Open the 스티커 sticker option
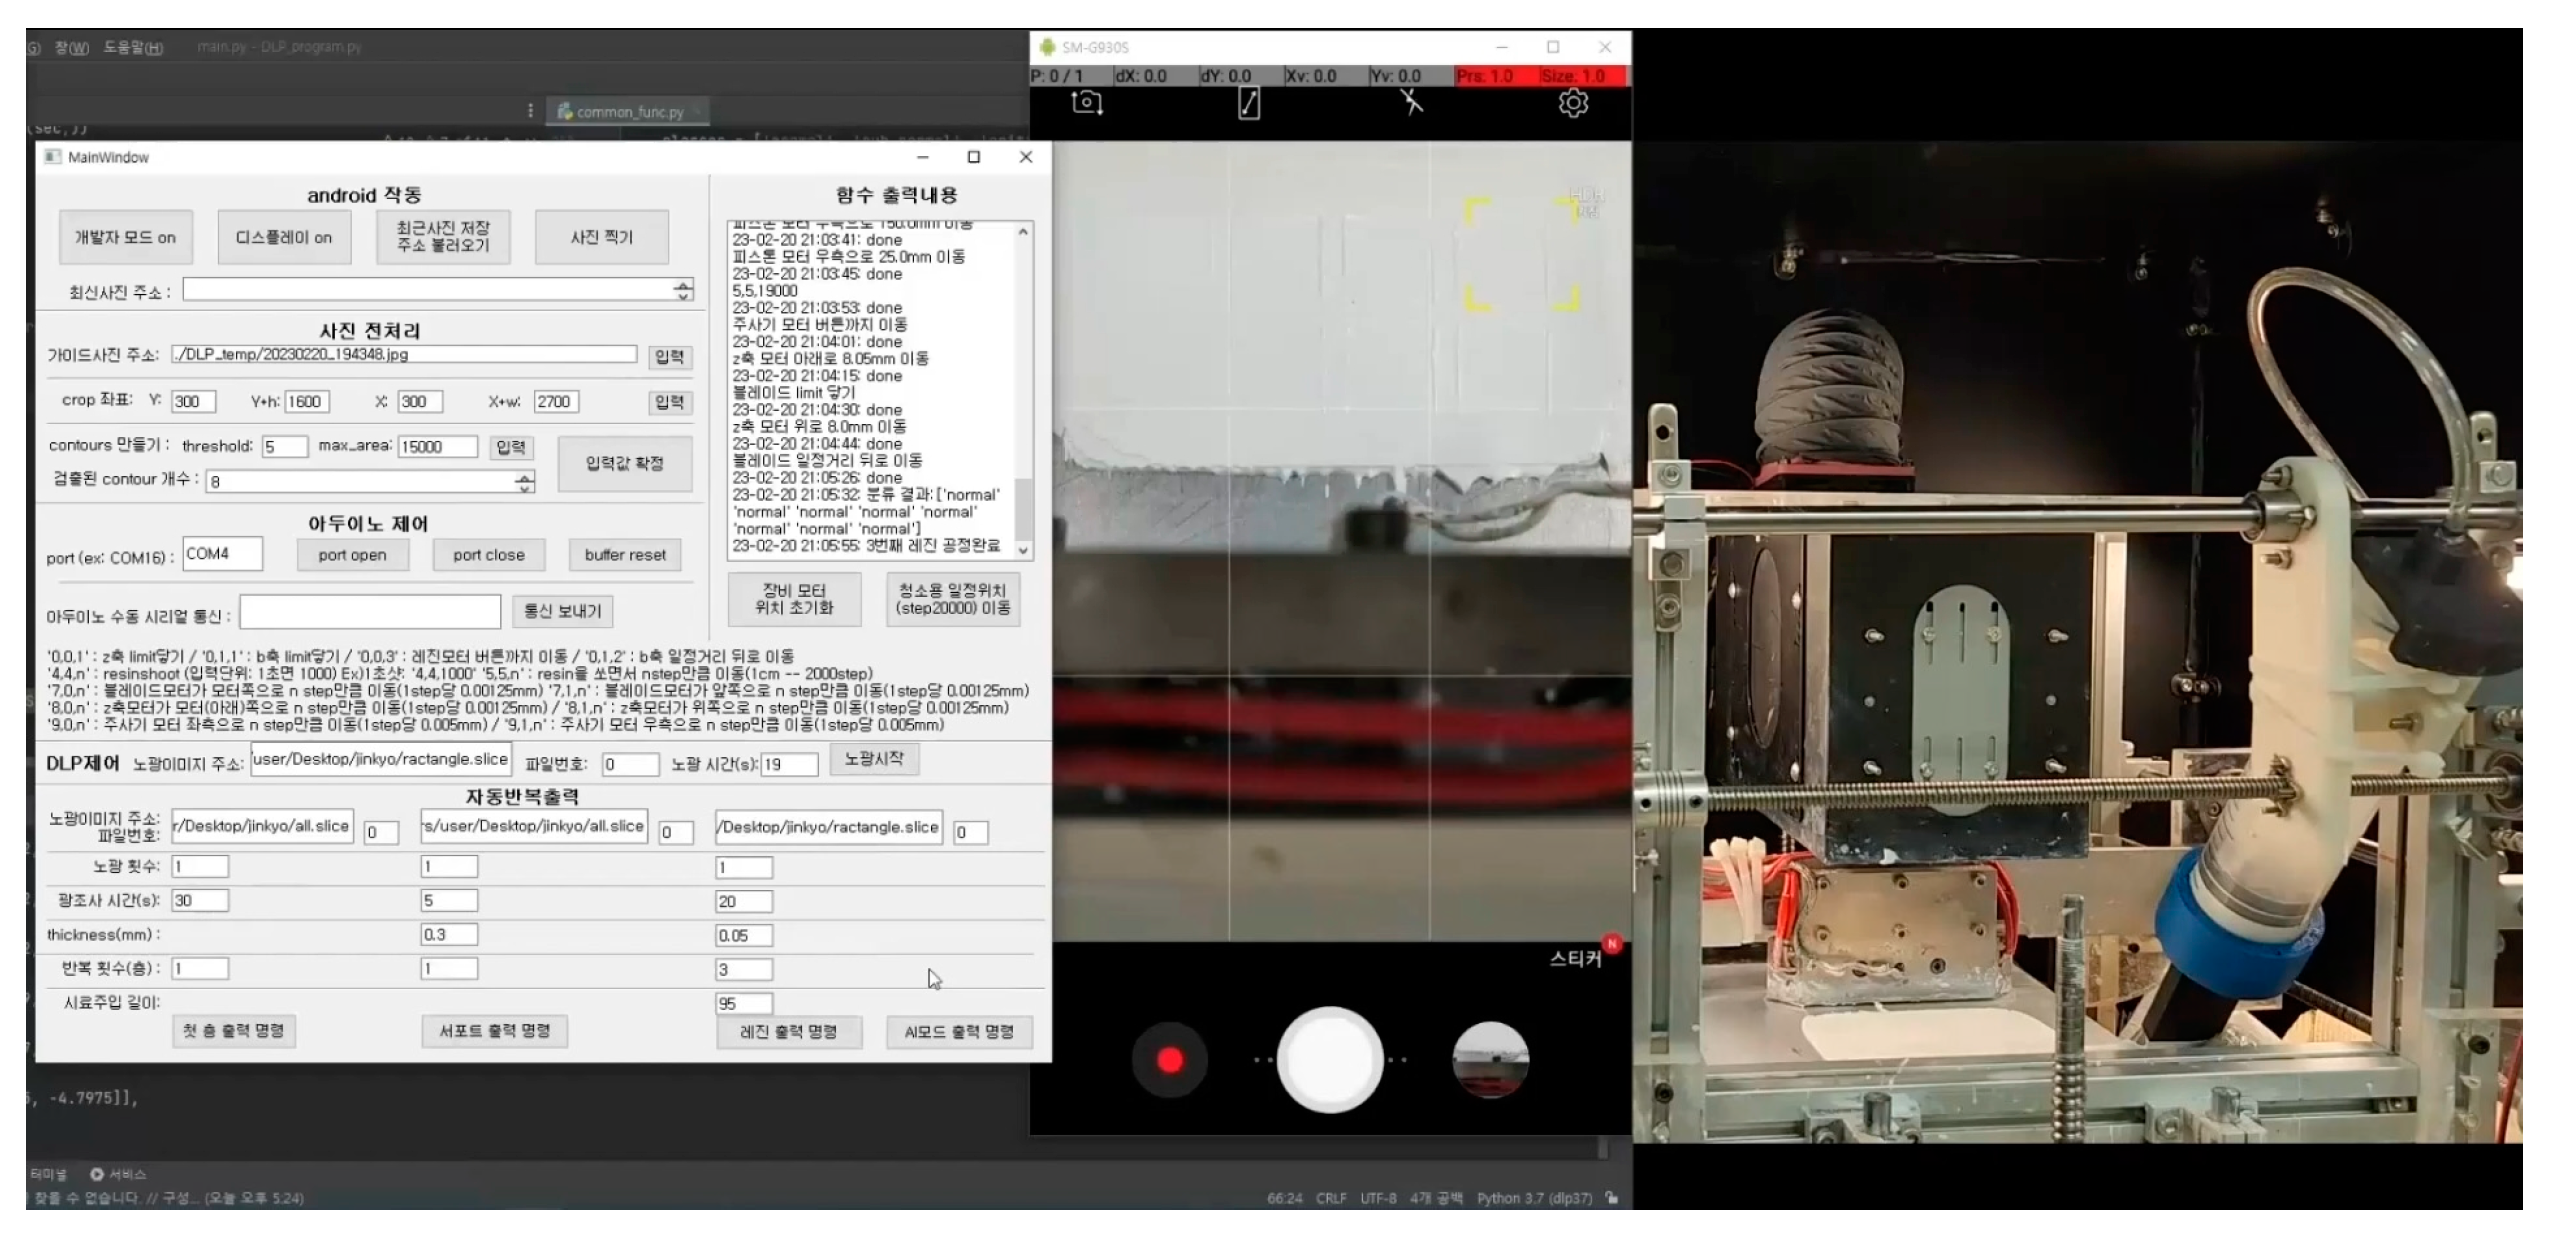This screenshot has height=1236, width=2554. (1576, 958)
